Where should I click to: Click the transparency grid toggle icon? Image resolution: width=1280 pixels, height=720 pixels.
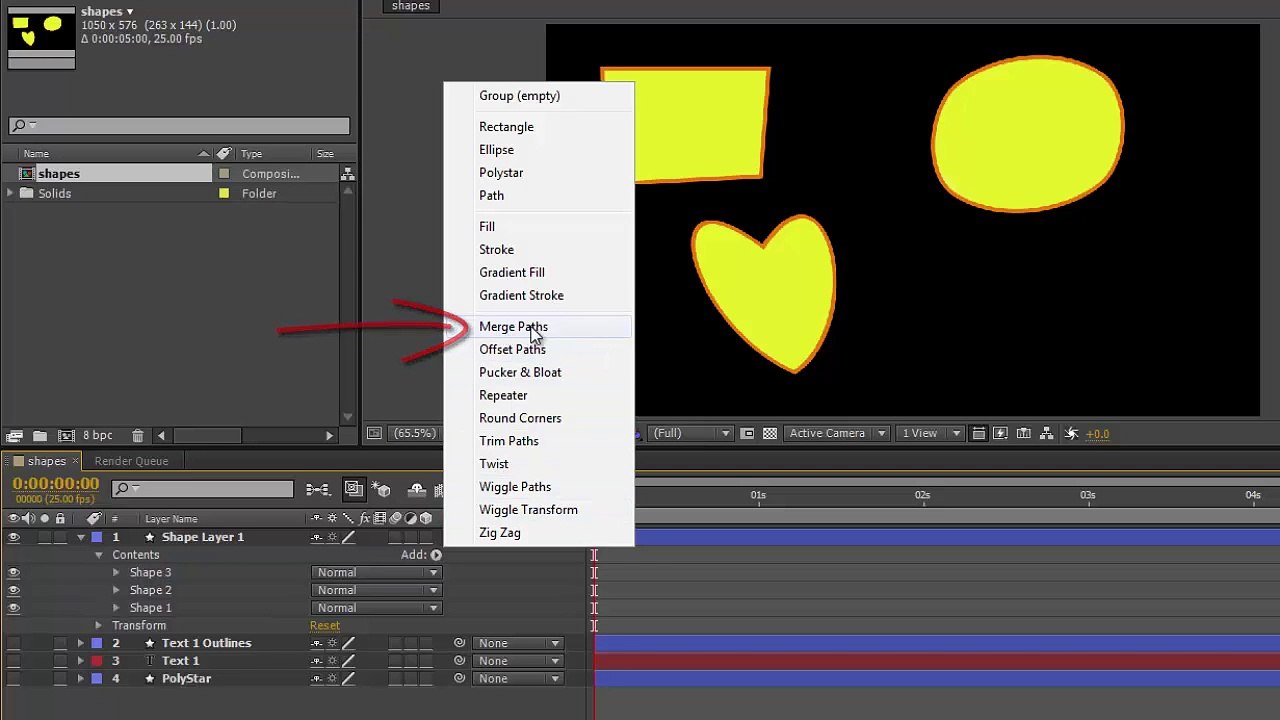[x=769, y=434]
